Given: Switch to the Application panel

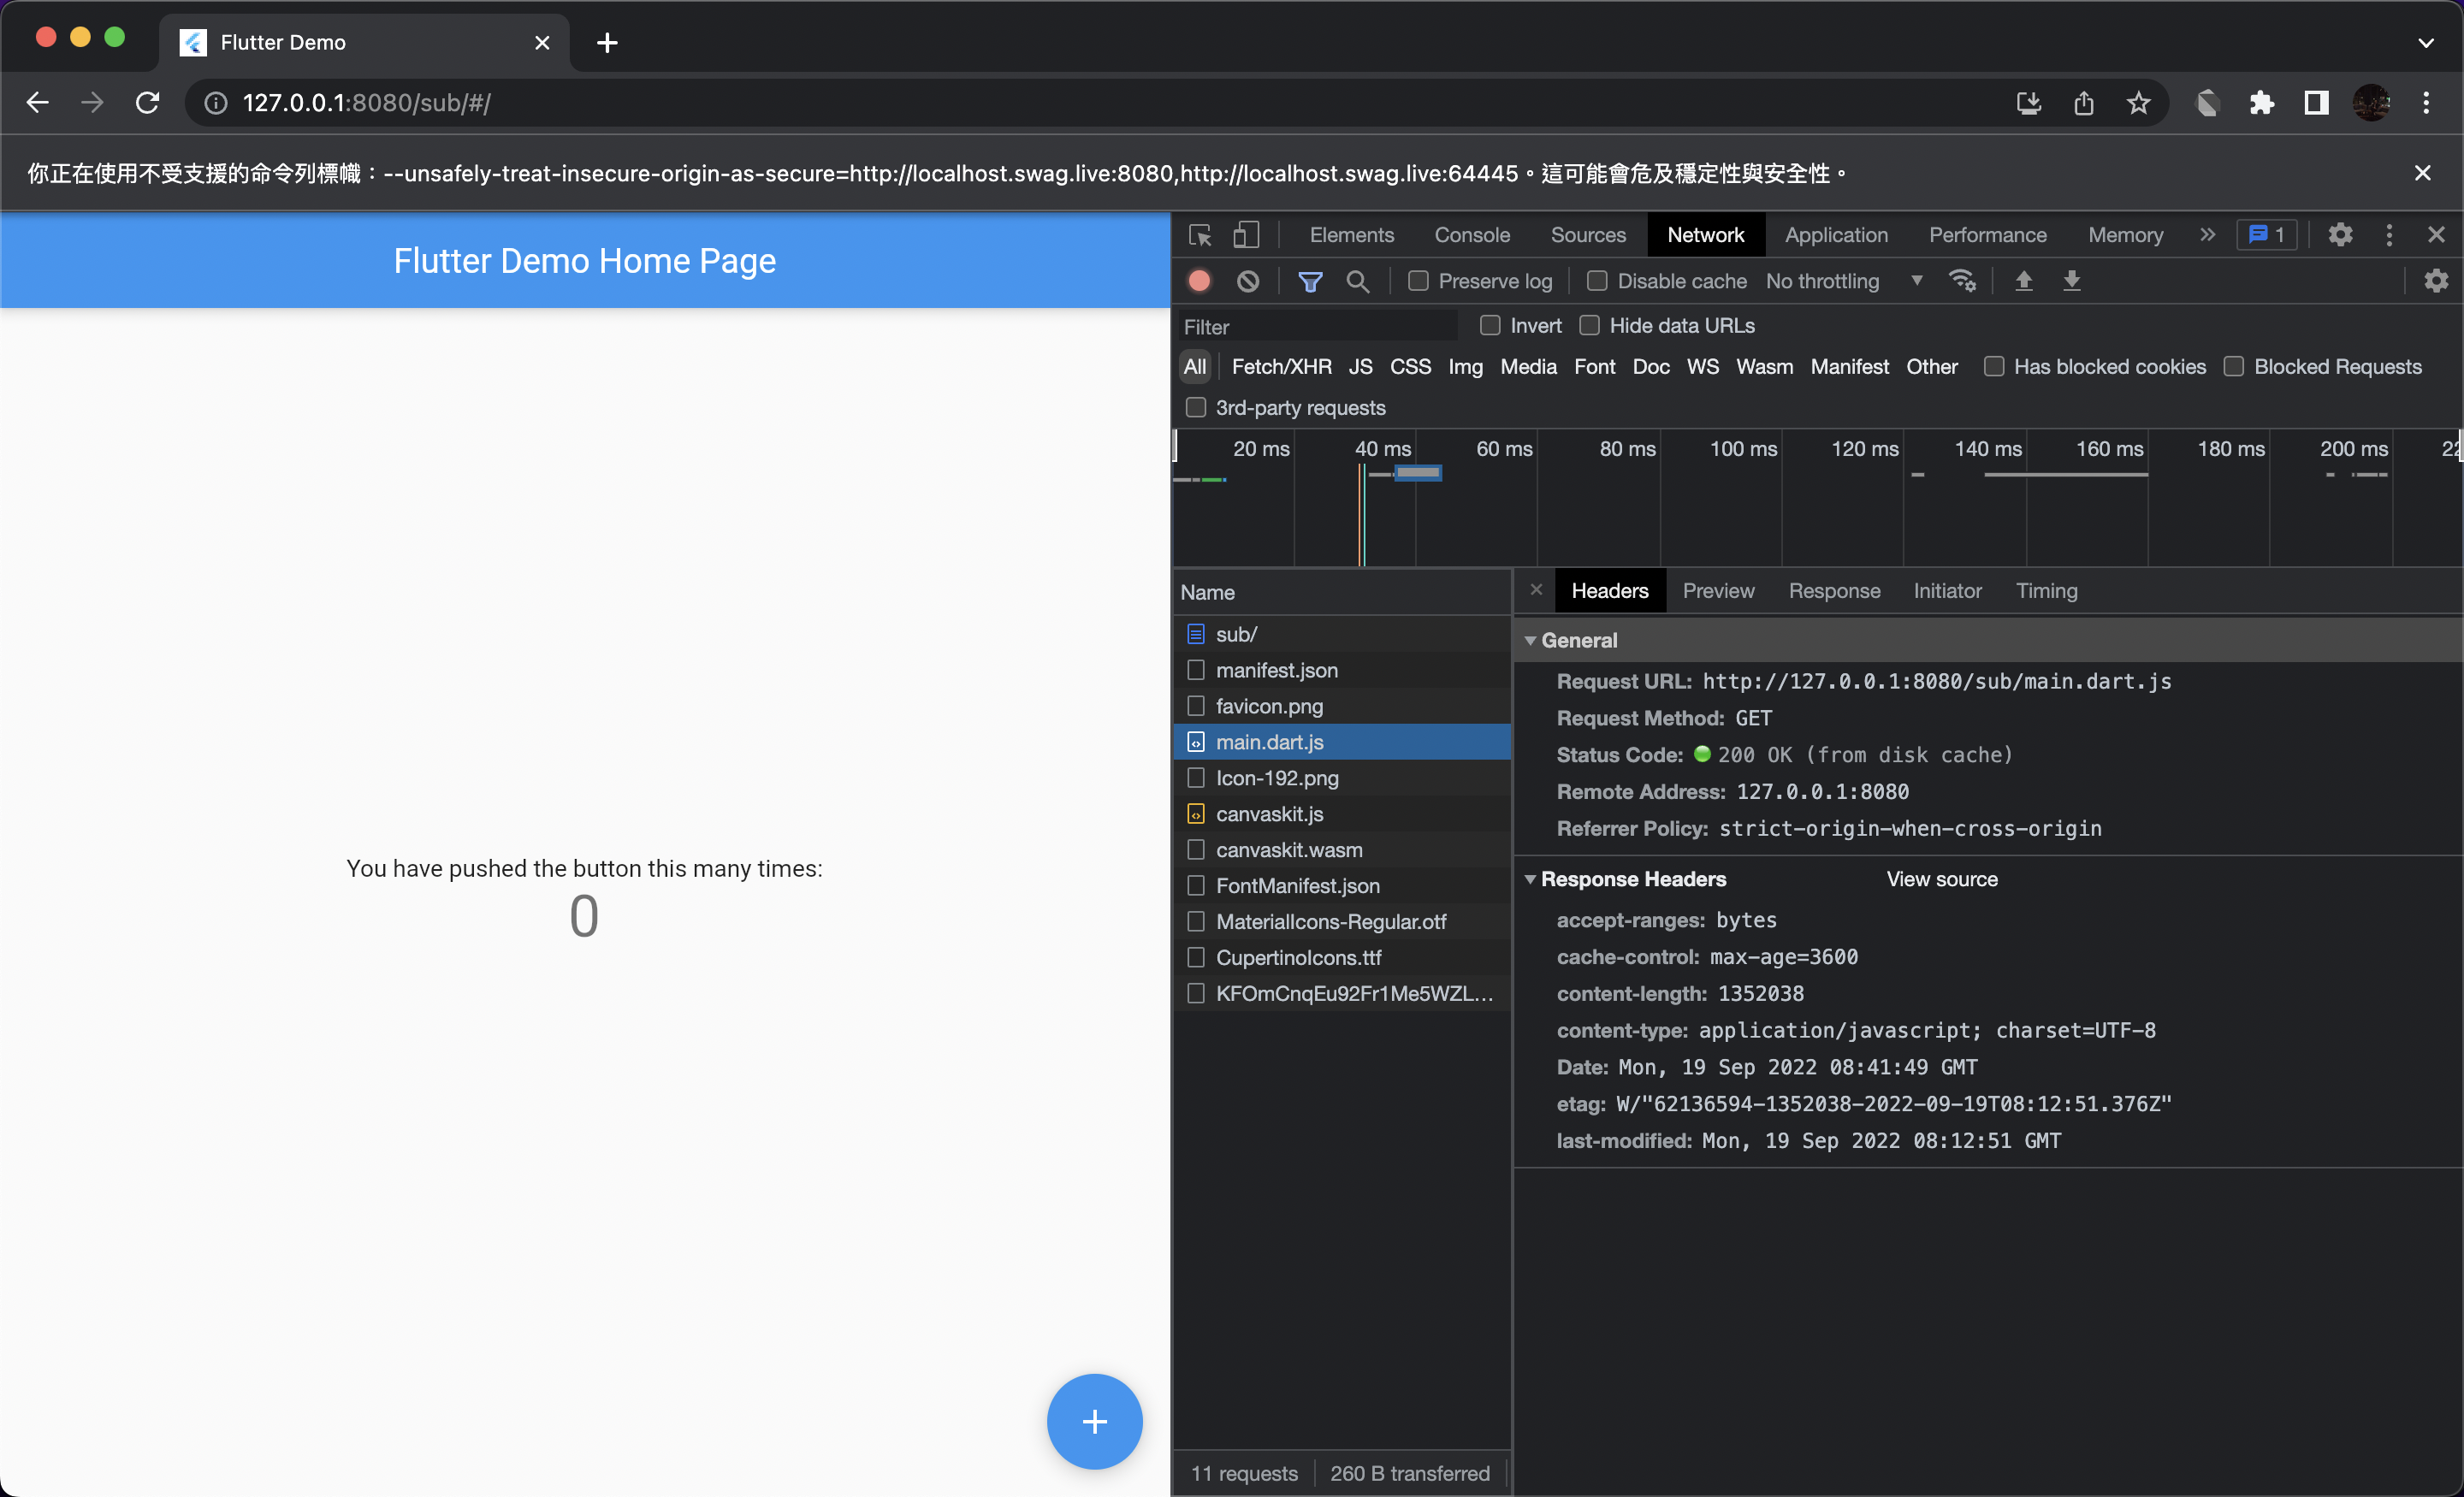Looking at the screenshot, I should click(x=1836, y=234).
